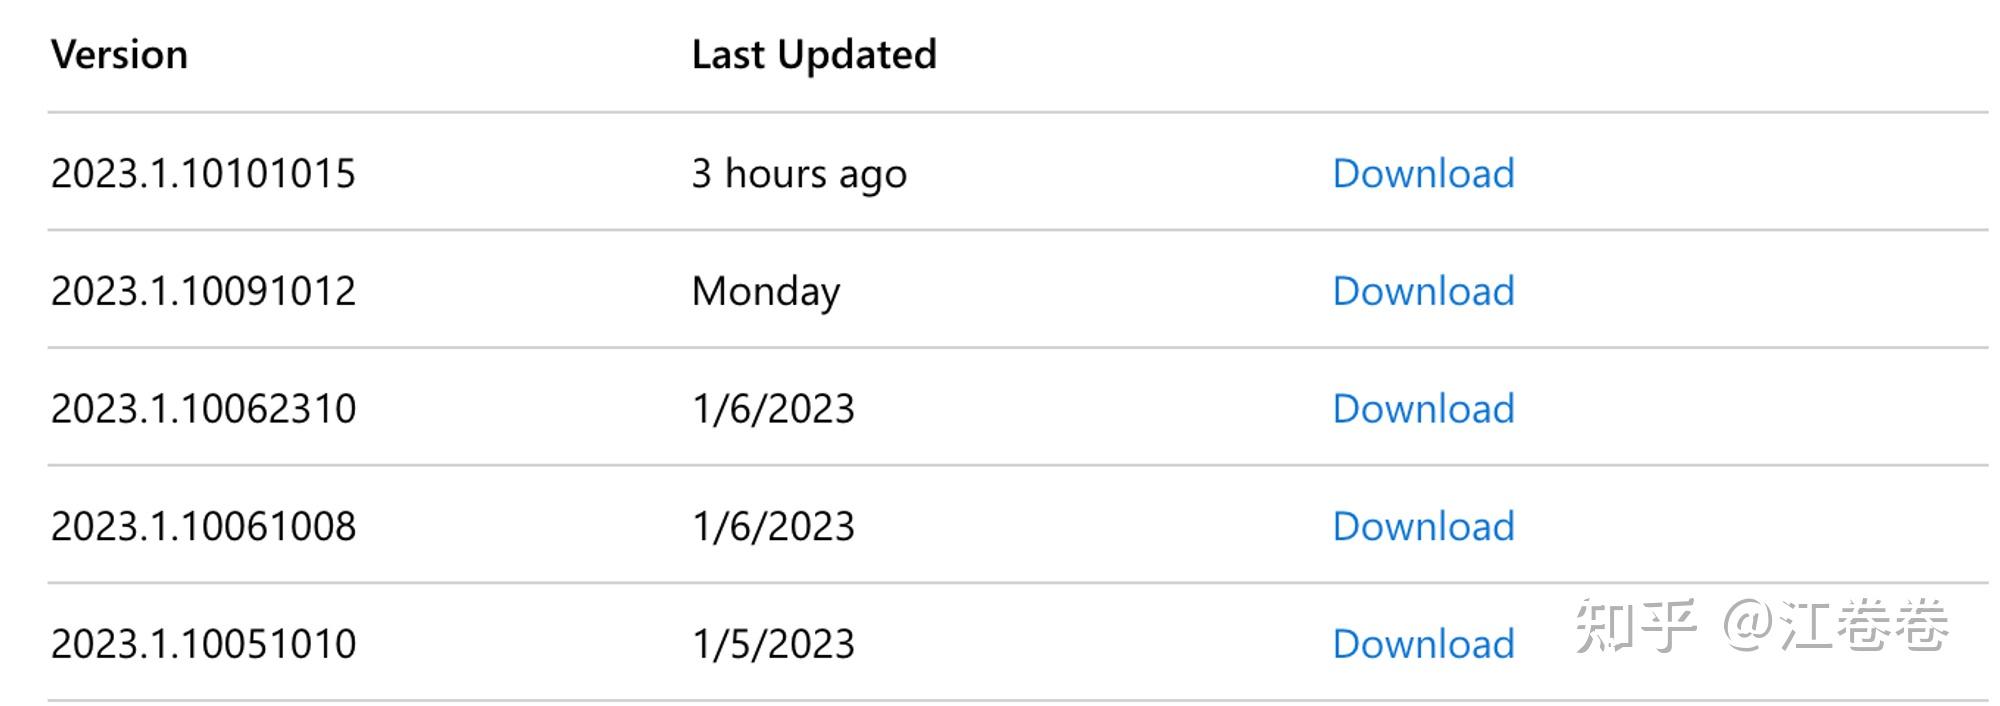The image size is (2000, 706).
Task: Select version number 2023.1.10051010 text
Action: click(203, 645)
